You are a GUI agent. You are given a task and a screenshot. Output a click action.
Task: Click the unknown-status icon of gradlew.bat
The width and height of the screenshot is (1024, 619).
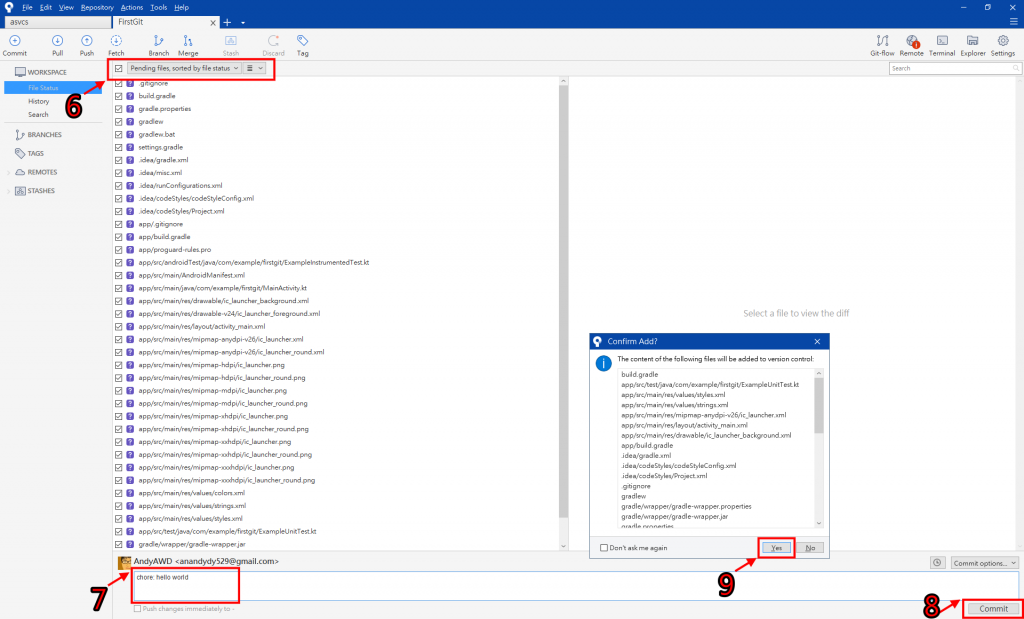pos(130,135)
